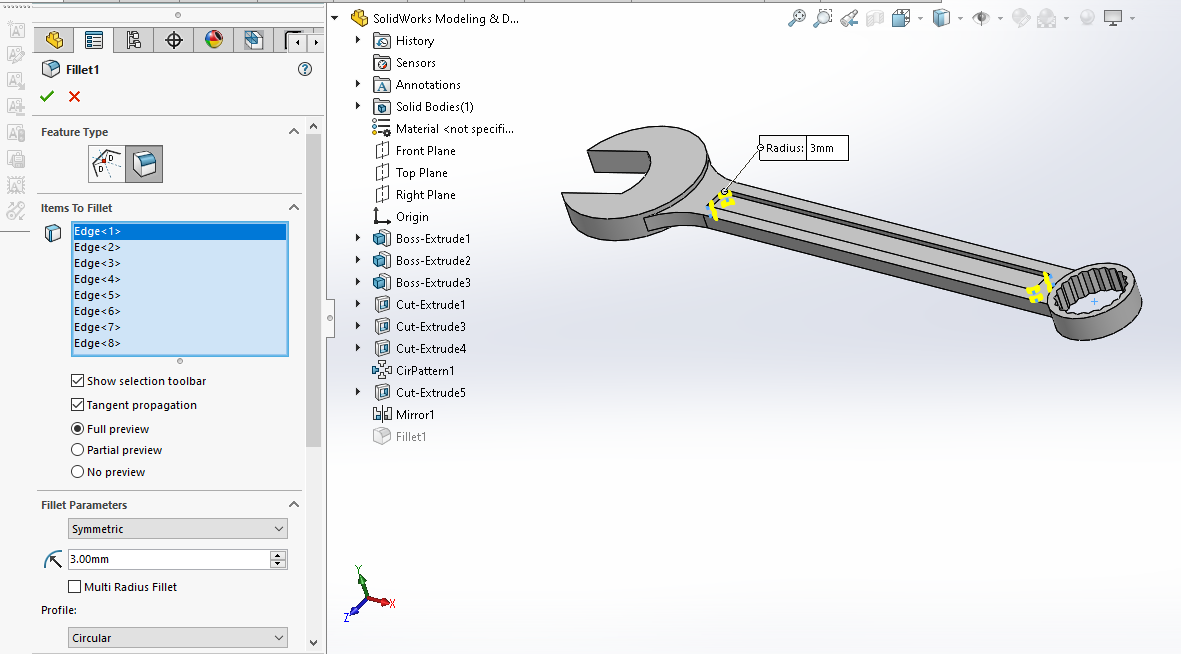
Task: Click the 3.00mm radius input field
Action: click(x=167, y=560)
